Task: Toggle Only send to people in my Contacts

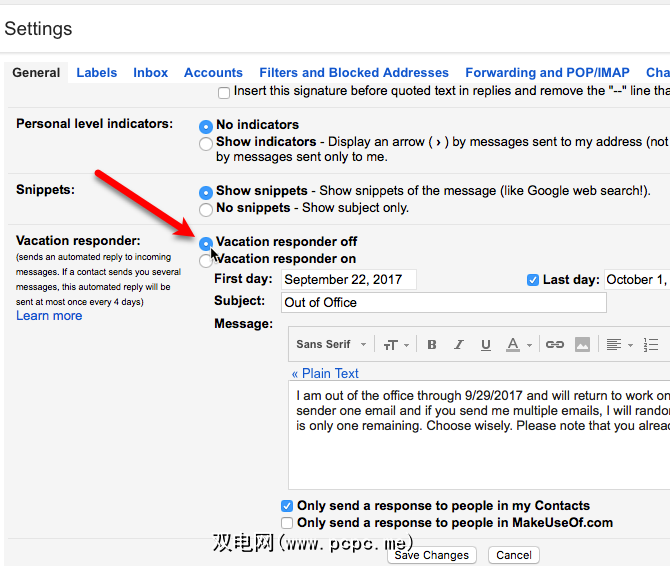Action: pos(287,506)
